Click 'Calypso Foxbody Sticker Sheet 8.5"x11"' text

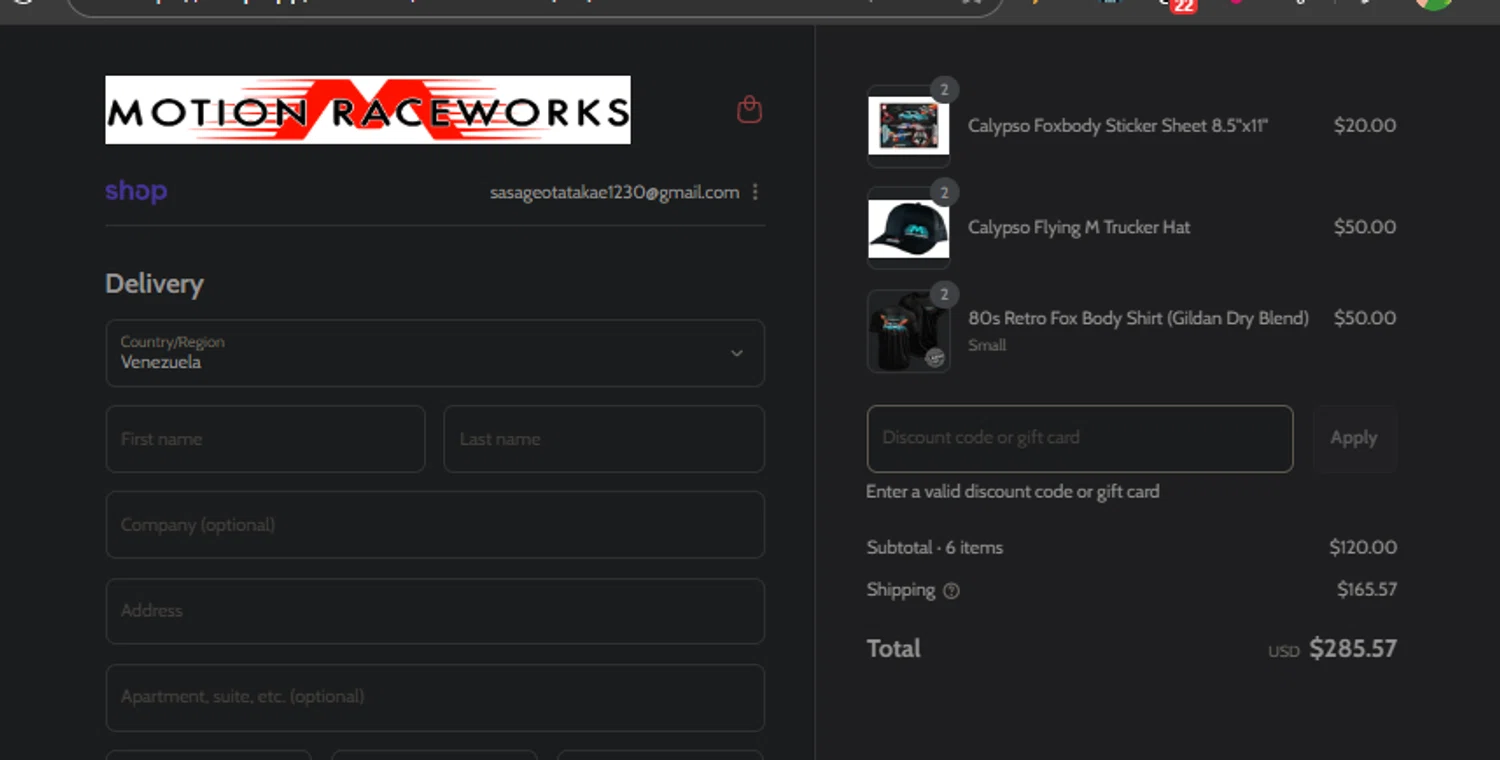click(x=1118, y=126)
